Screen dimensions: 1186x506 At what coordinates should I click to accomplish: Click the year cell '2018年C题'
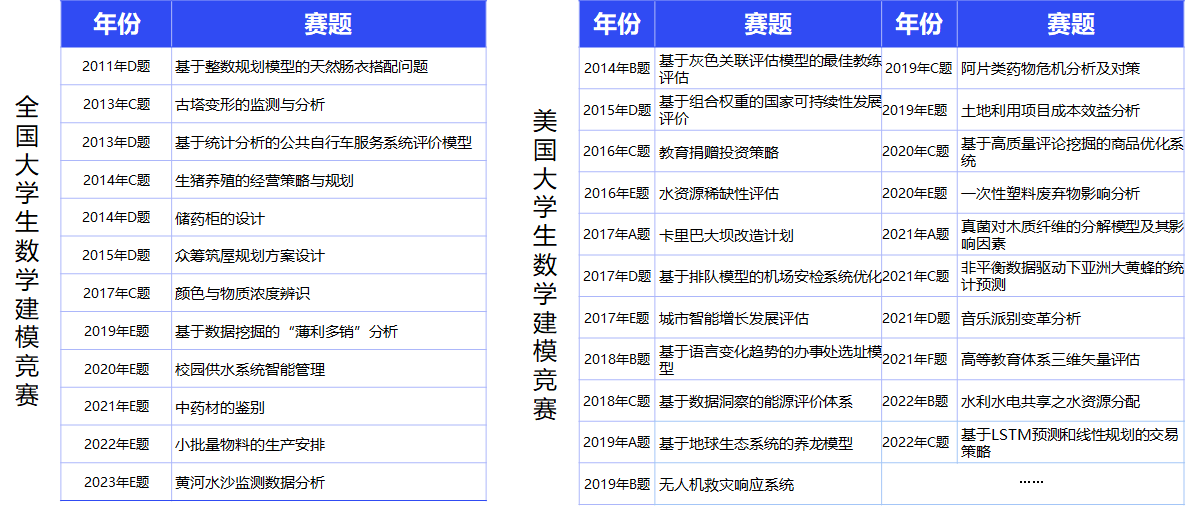pos(617,401)
